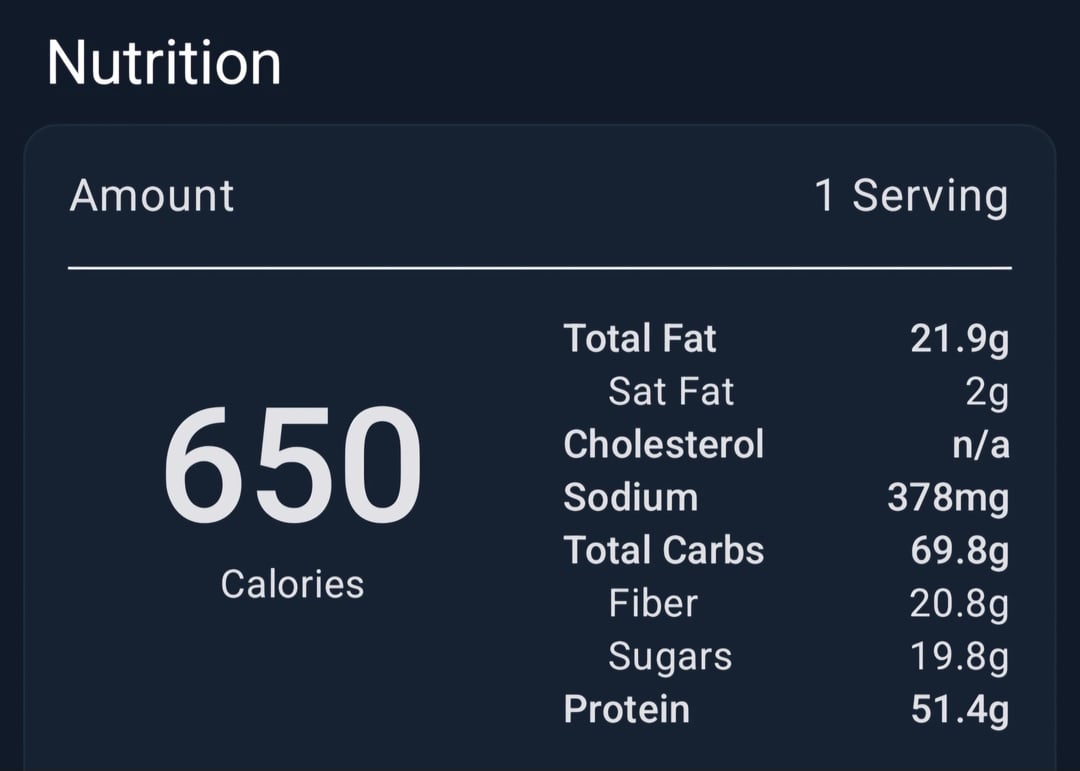Select the Total Fat row label

(640, 339)
